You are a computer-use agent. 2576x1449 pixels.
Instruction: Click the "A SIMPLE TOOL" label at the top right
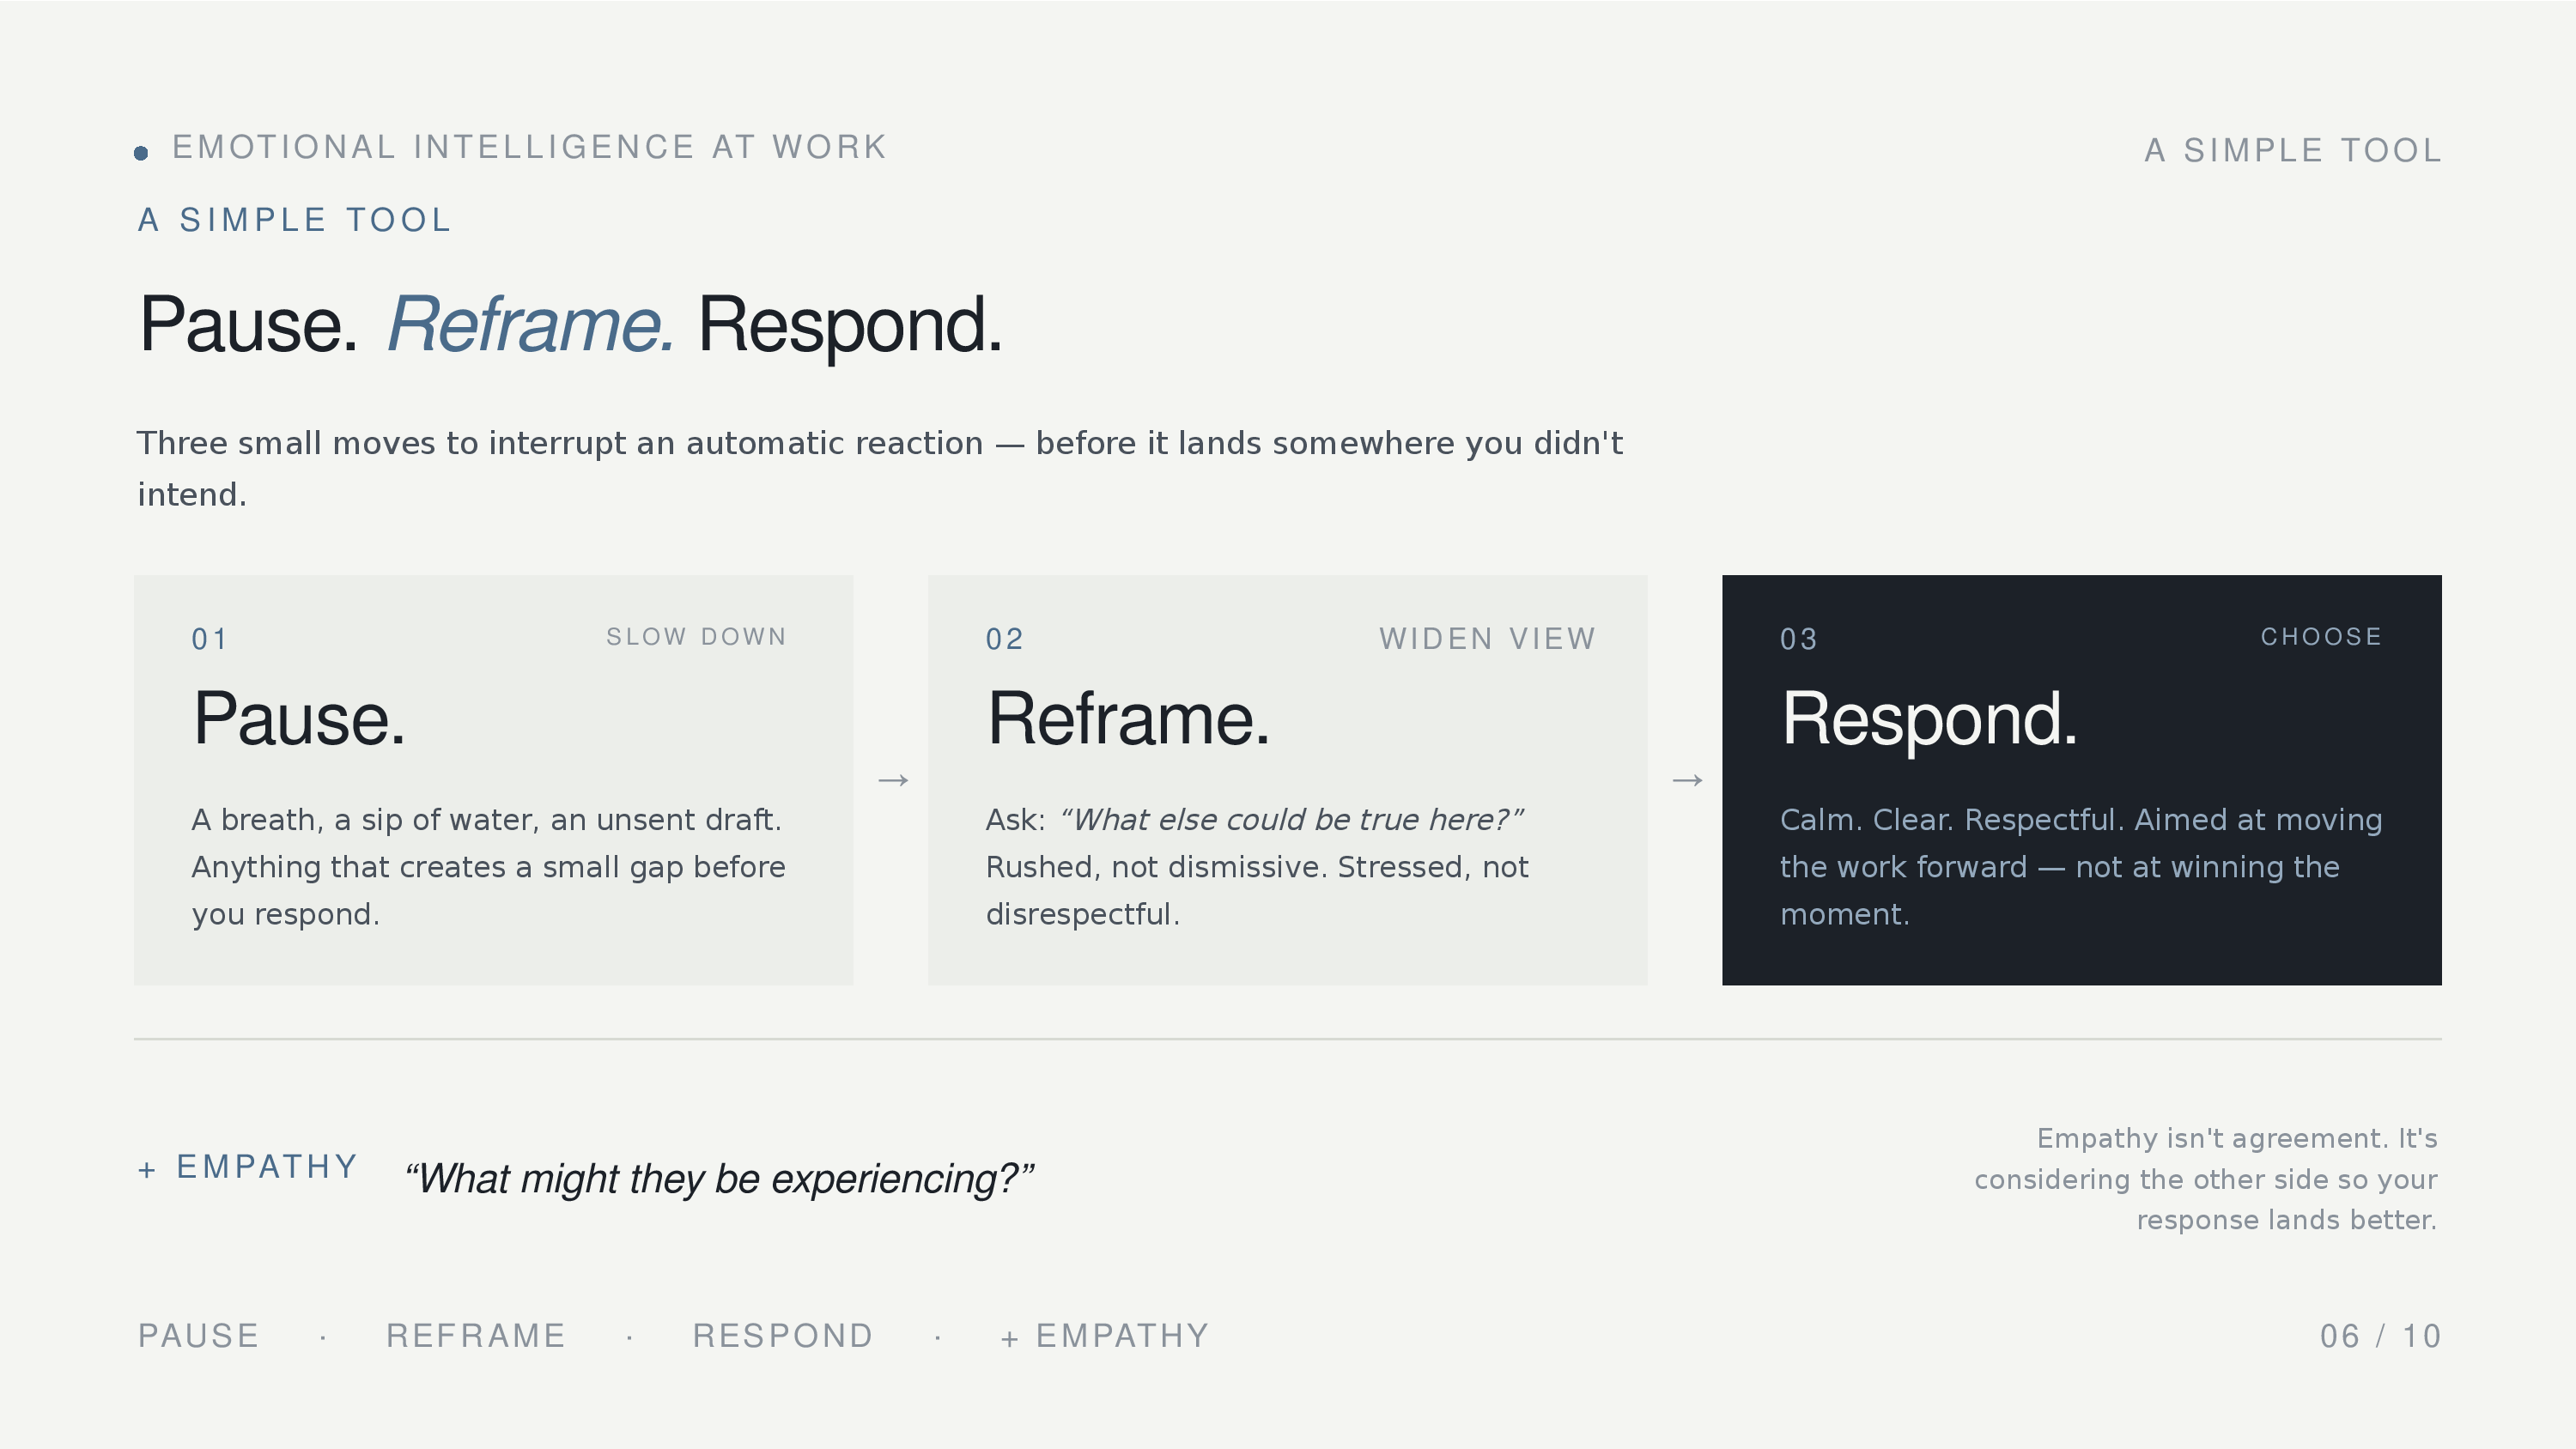(x=2292, y=151)
